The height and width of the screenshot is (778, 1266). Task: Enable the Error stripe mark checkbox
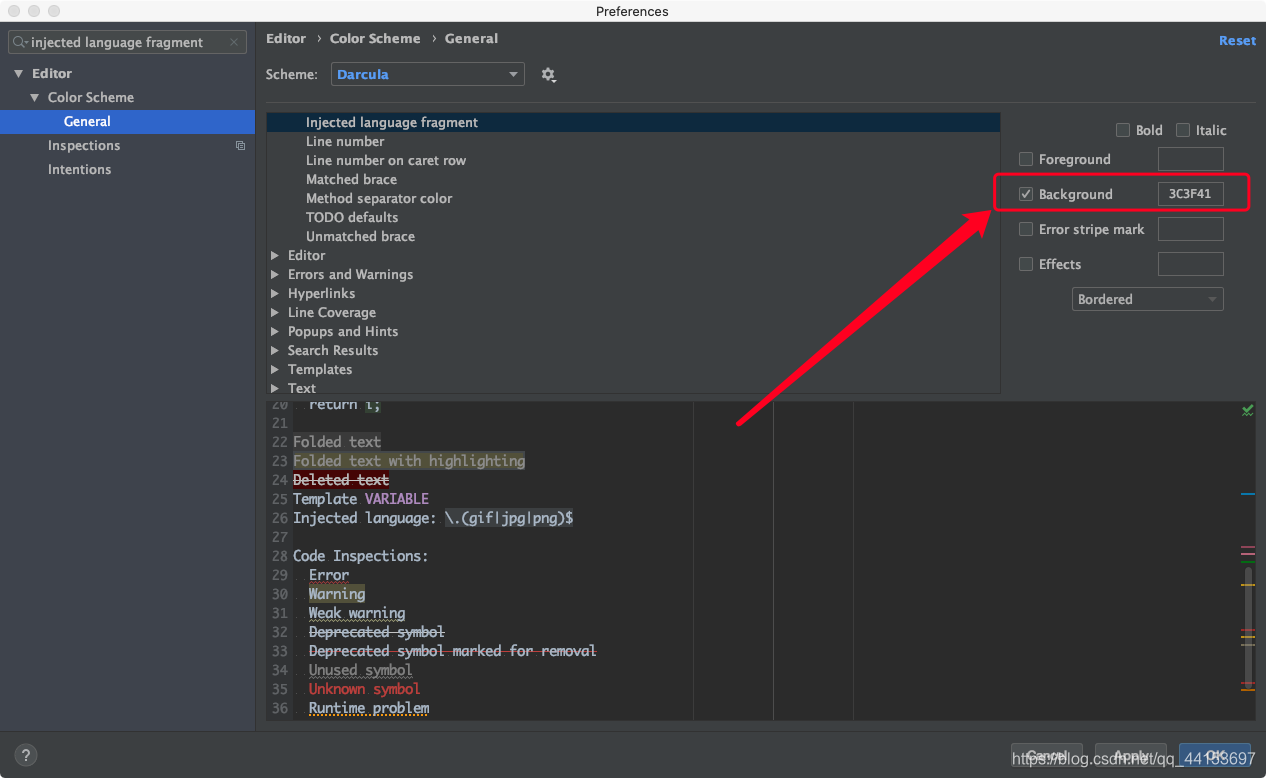(x=1025, y=229)
